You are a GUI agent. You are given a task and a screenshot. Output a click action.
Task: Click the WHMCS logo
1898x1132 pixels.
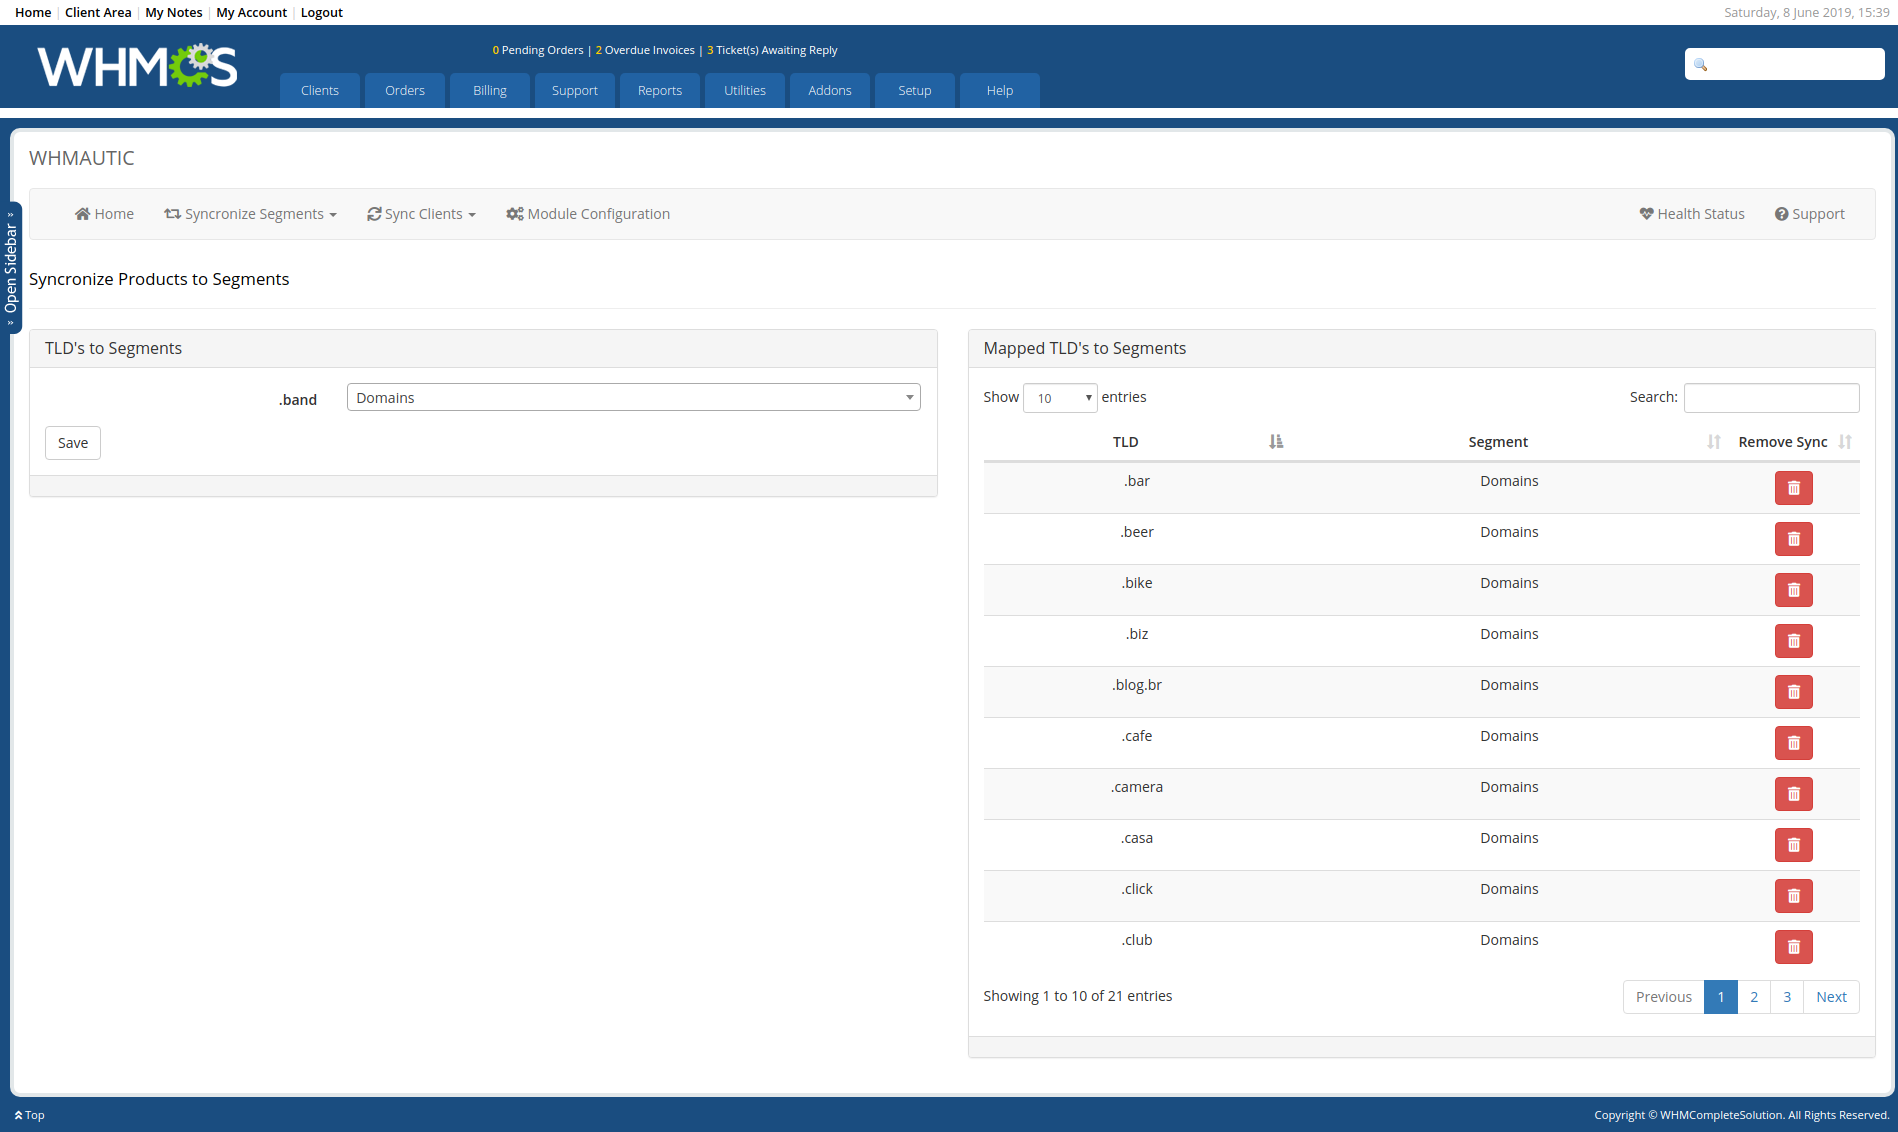tap(137, 66)
